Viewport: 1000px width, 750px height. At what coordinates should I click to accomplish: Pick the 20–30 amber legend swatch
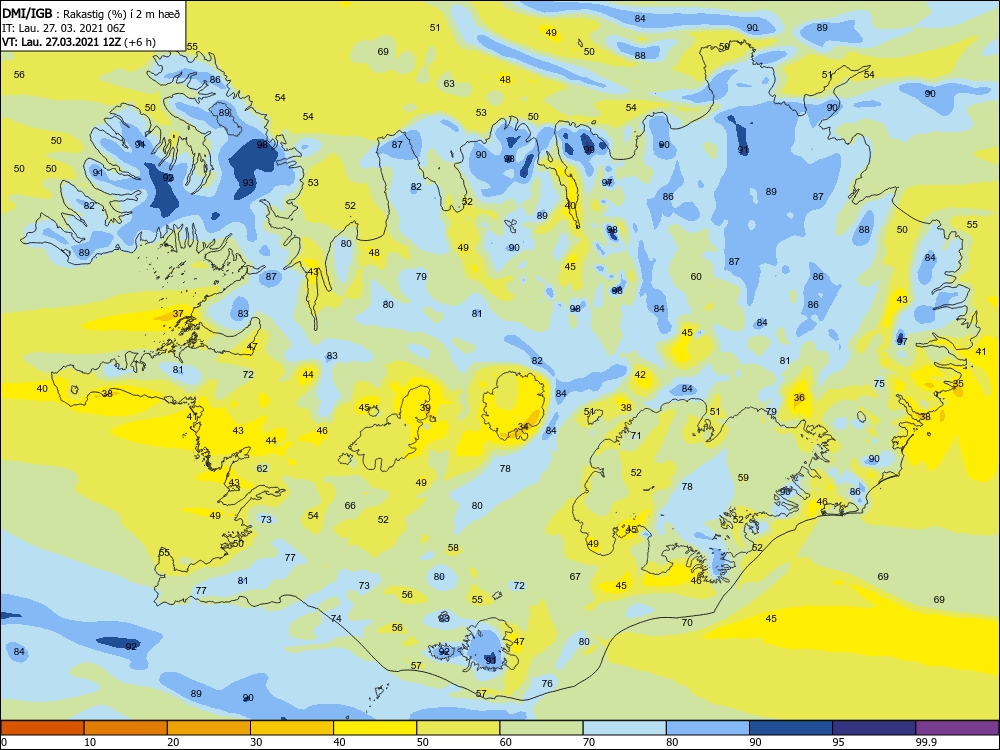click(209, 728)
